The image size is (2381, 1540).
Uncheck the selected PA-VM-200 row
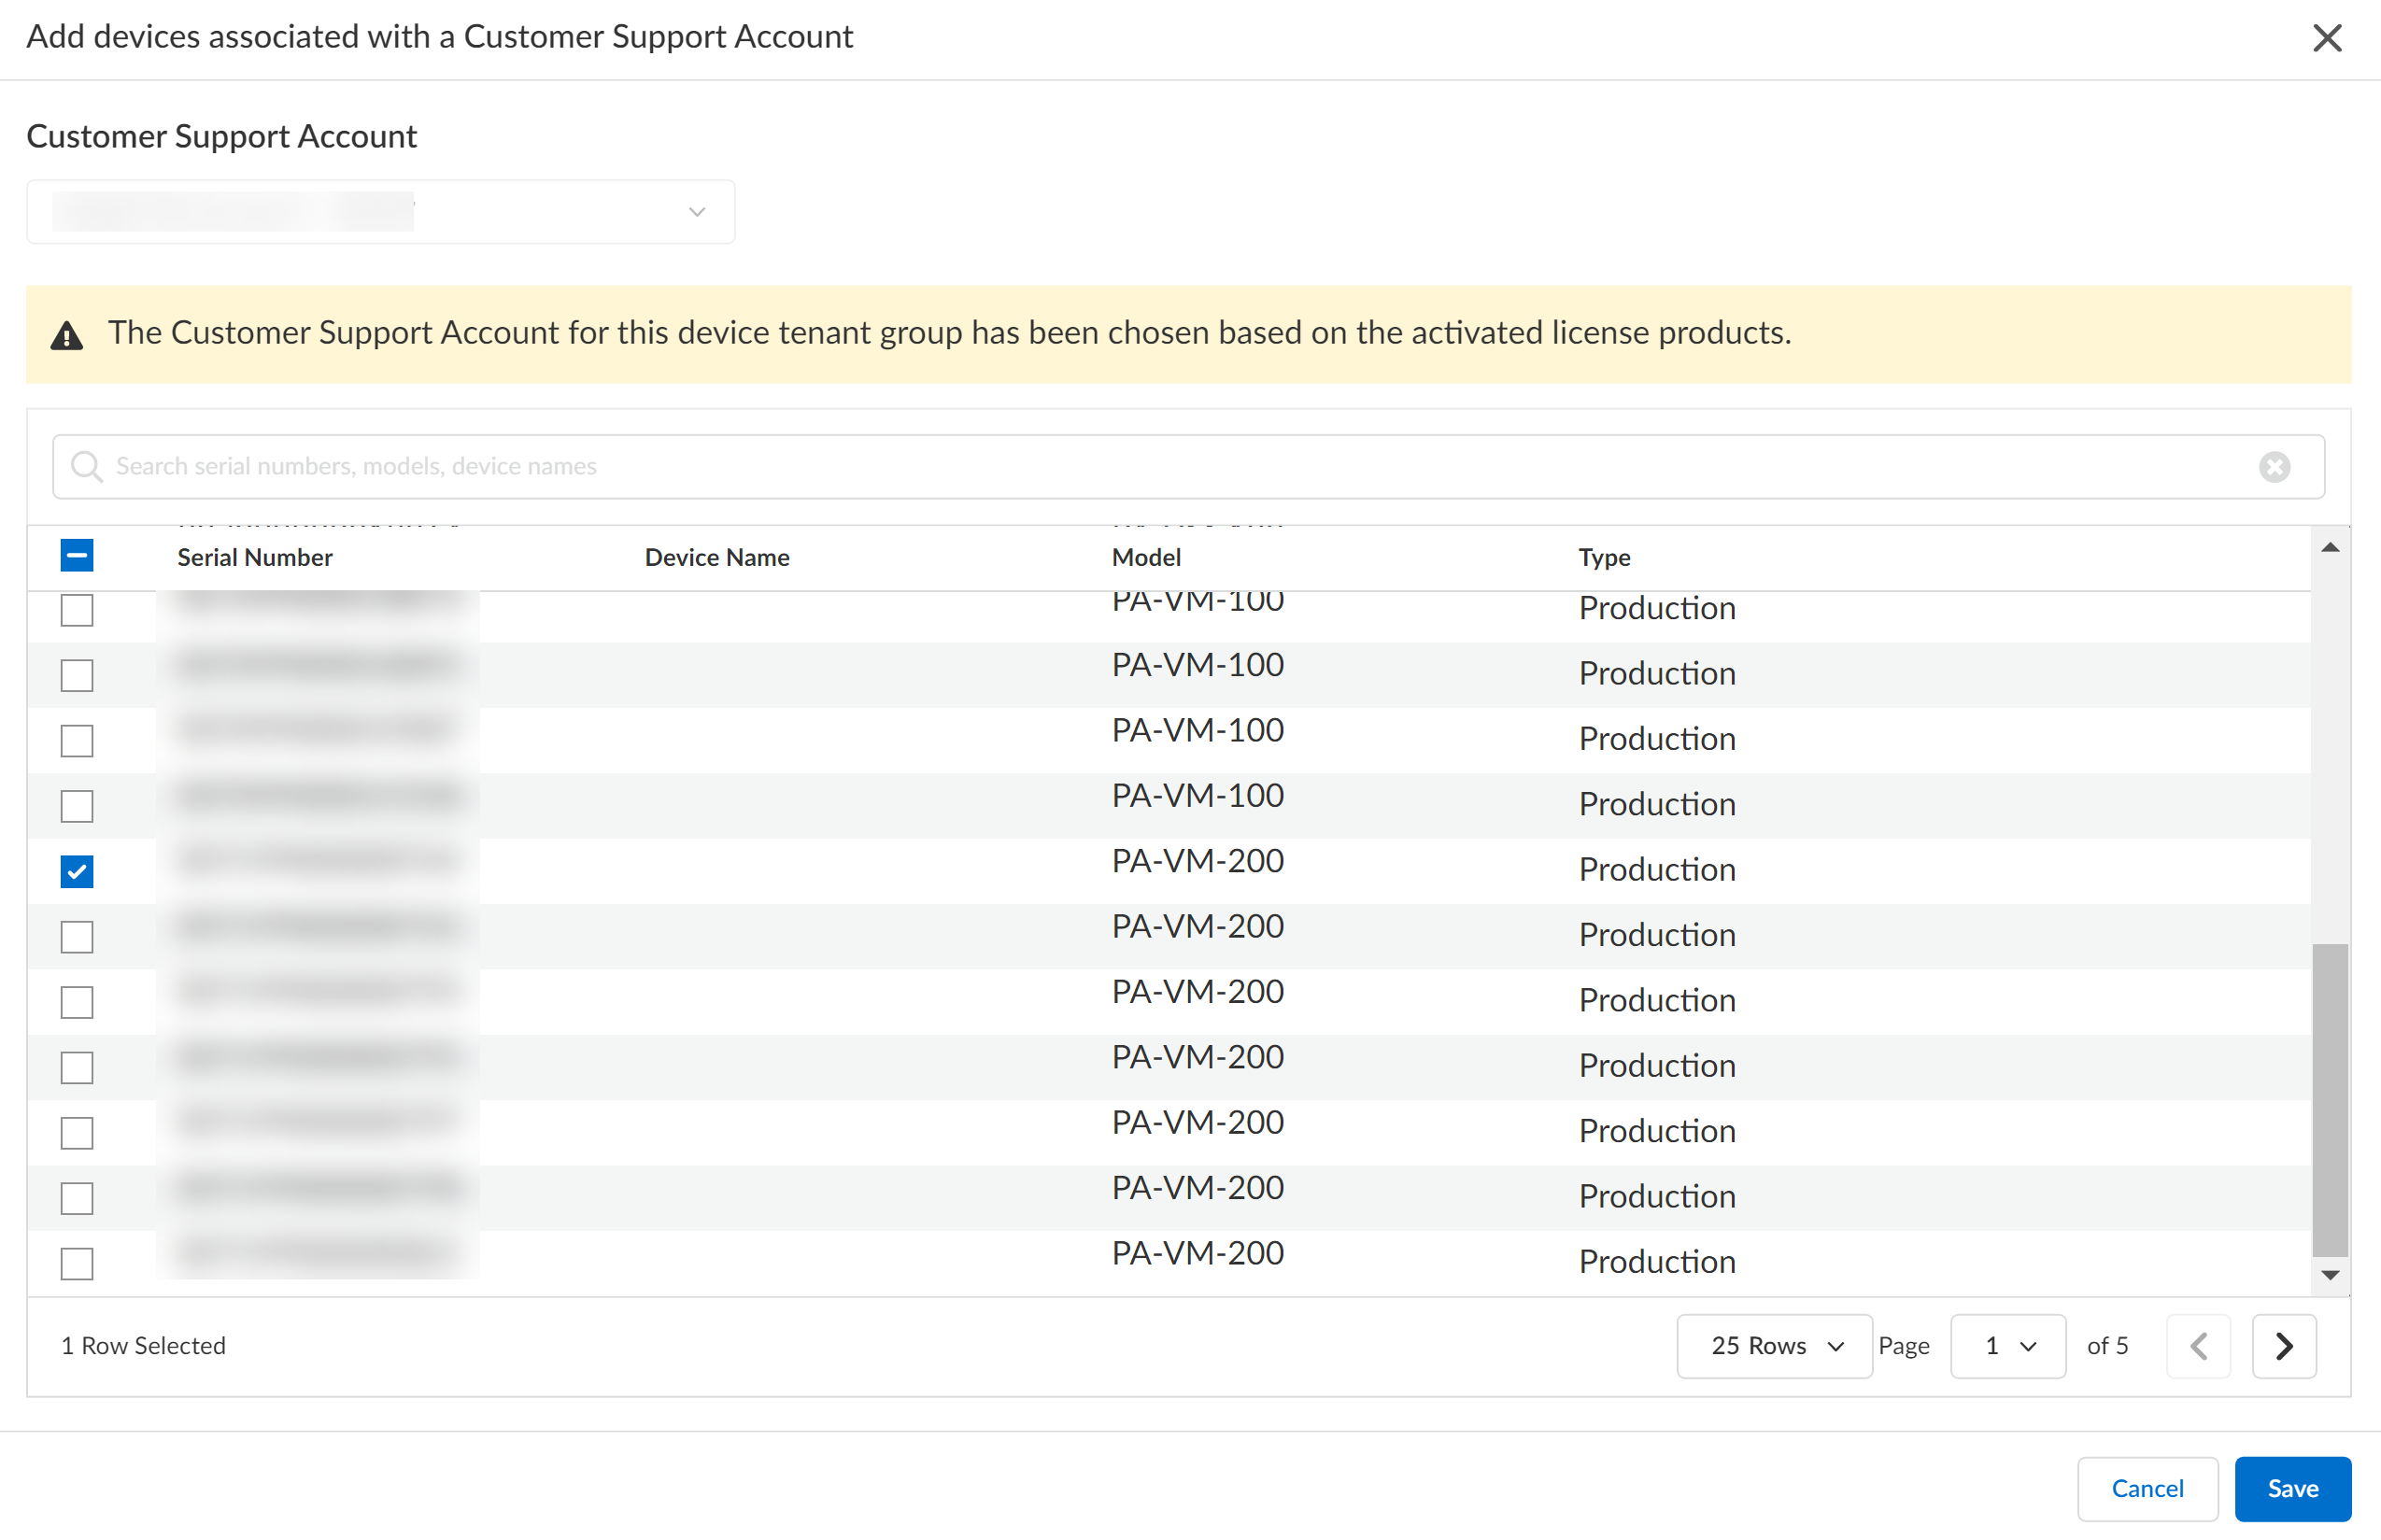(77, 871)
